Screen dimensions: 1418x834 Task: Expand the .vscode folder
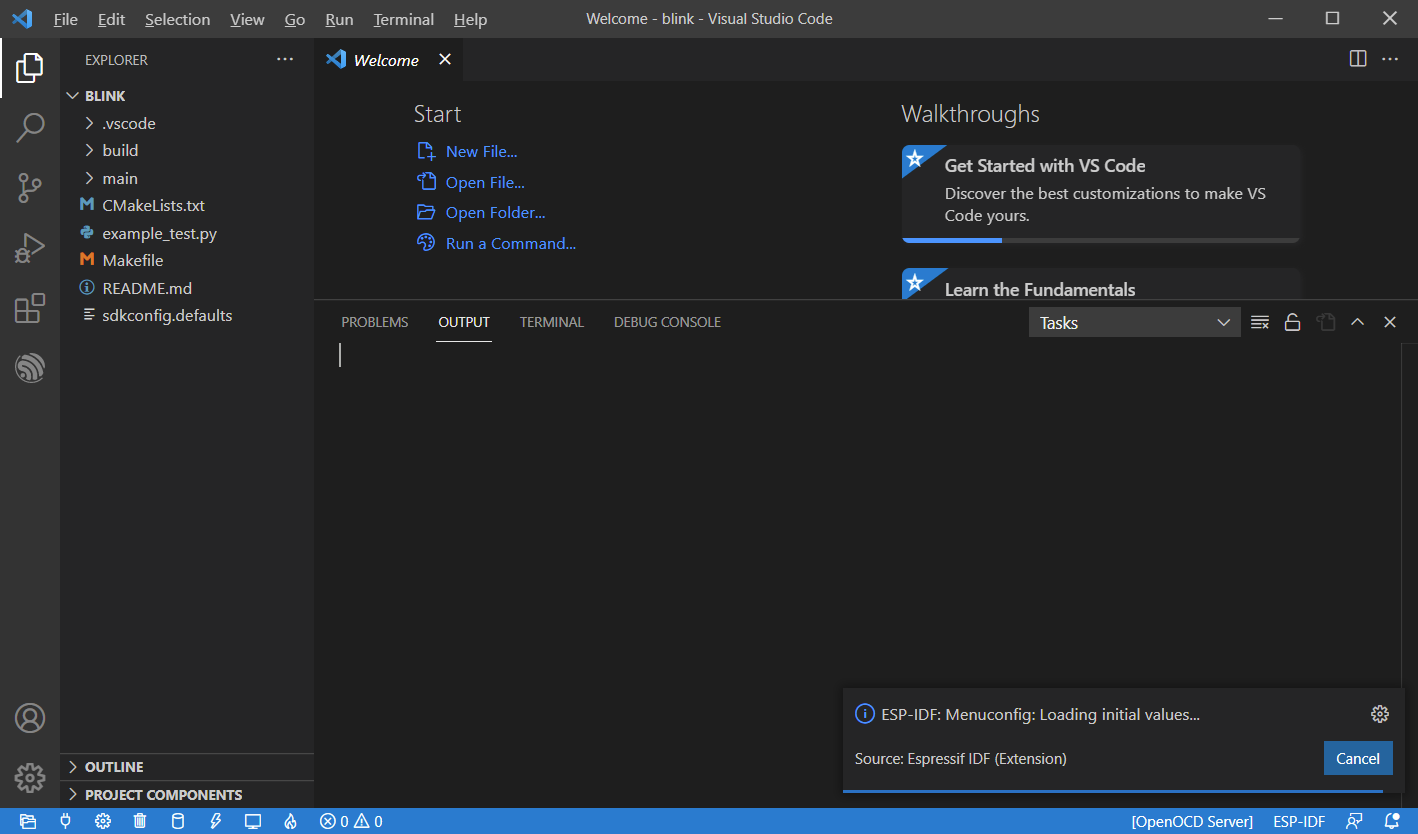[187, 123]
